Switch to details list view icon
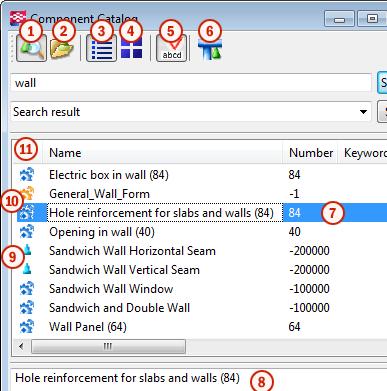This screenshot has height=391, width=387. pos(101,48)
